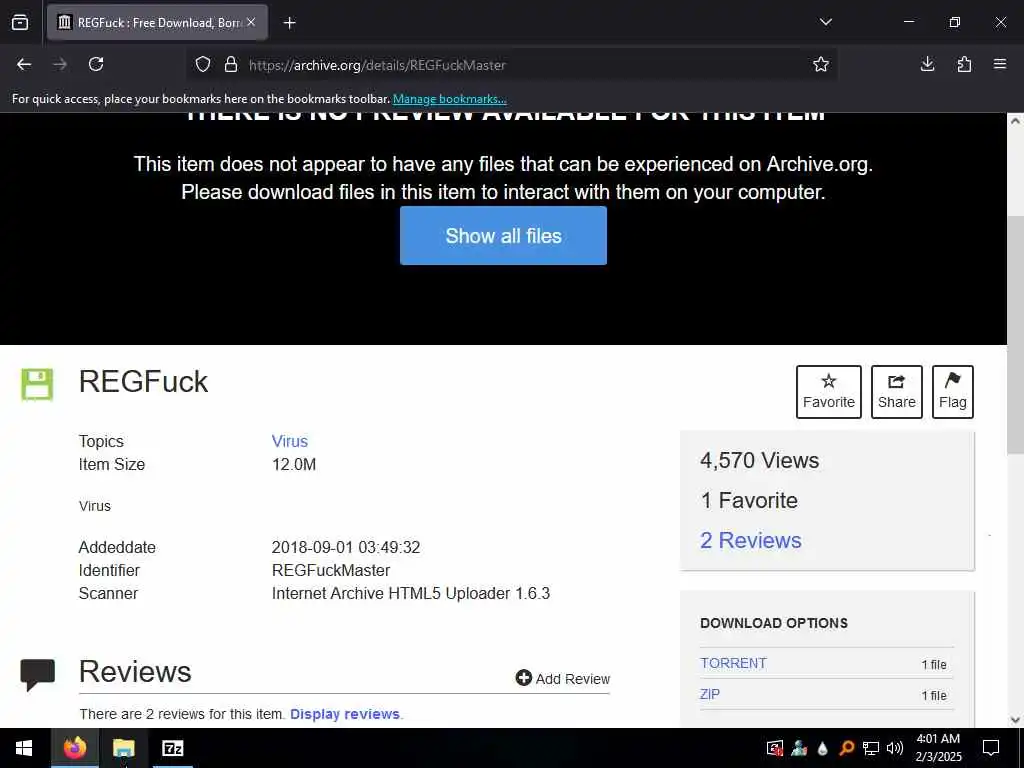1024x768 pixels.
Task: Close the REGFuck browser tab
Action: tap(251, 22)
